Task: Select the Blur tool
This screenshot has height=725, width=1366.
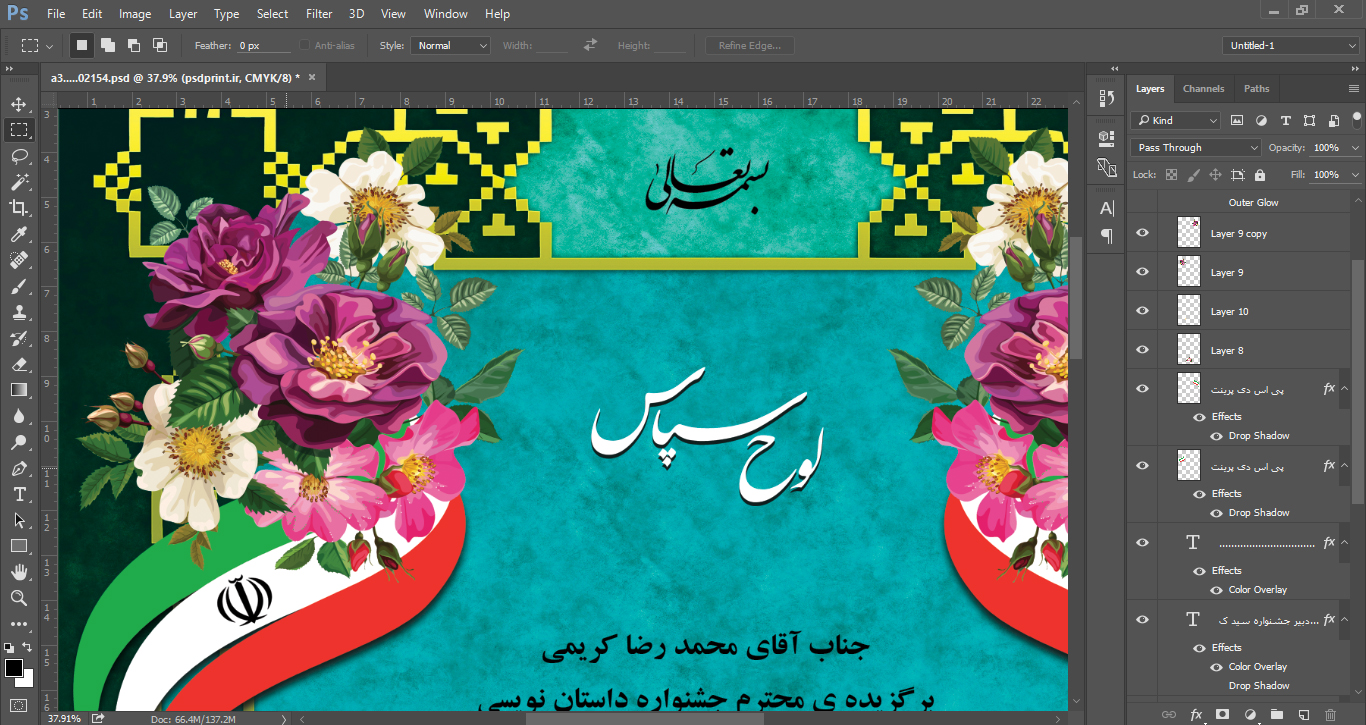Action: (x=18, y=416)
